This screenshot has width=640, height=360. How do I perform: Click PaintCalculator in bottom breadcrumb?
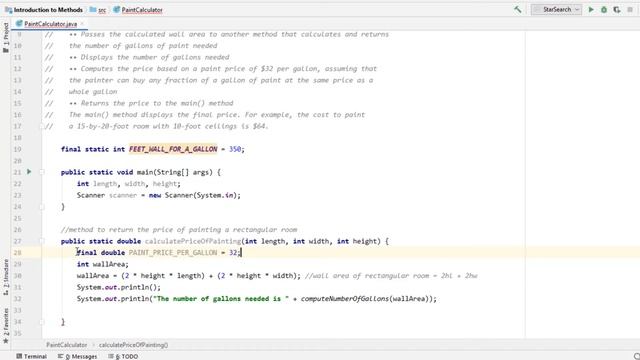point(67,345)
